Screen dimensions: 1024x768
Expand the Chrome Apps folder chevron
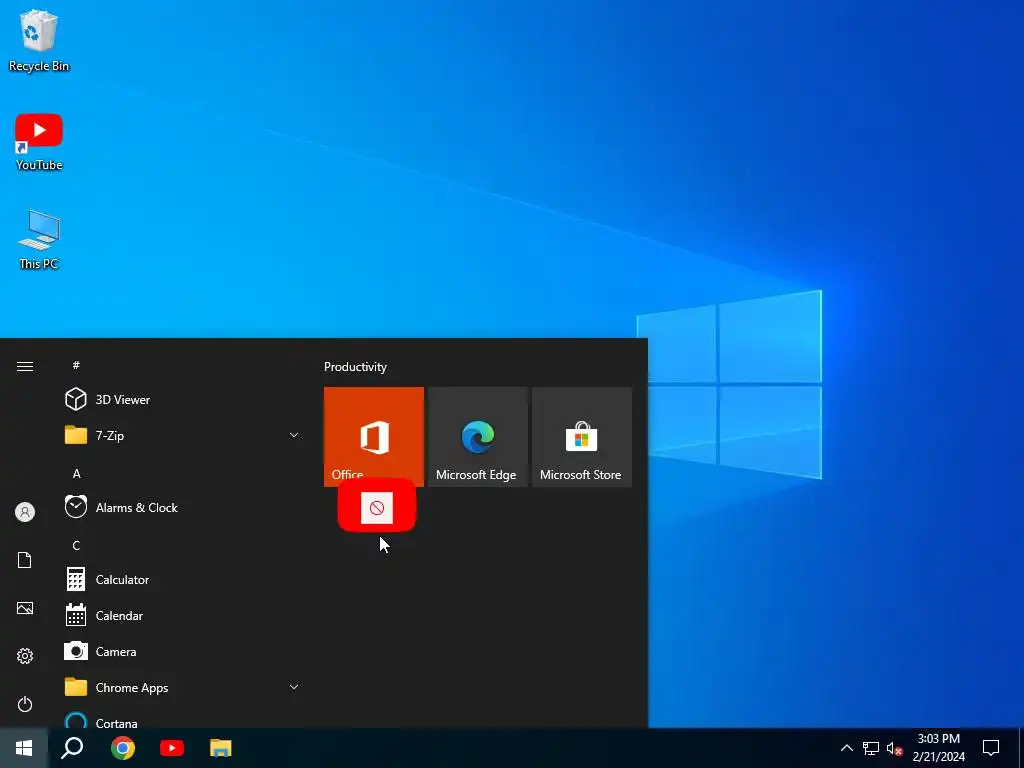pos(294,687)
